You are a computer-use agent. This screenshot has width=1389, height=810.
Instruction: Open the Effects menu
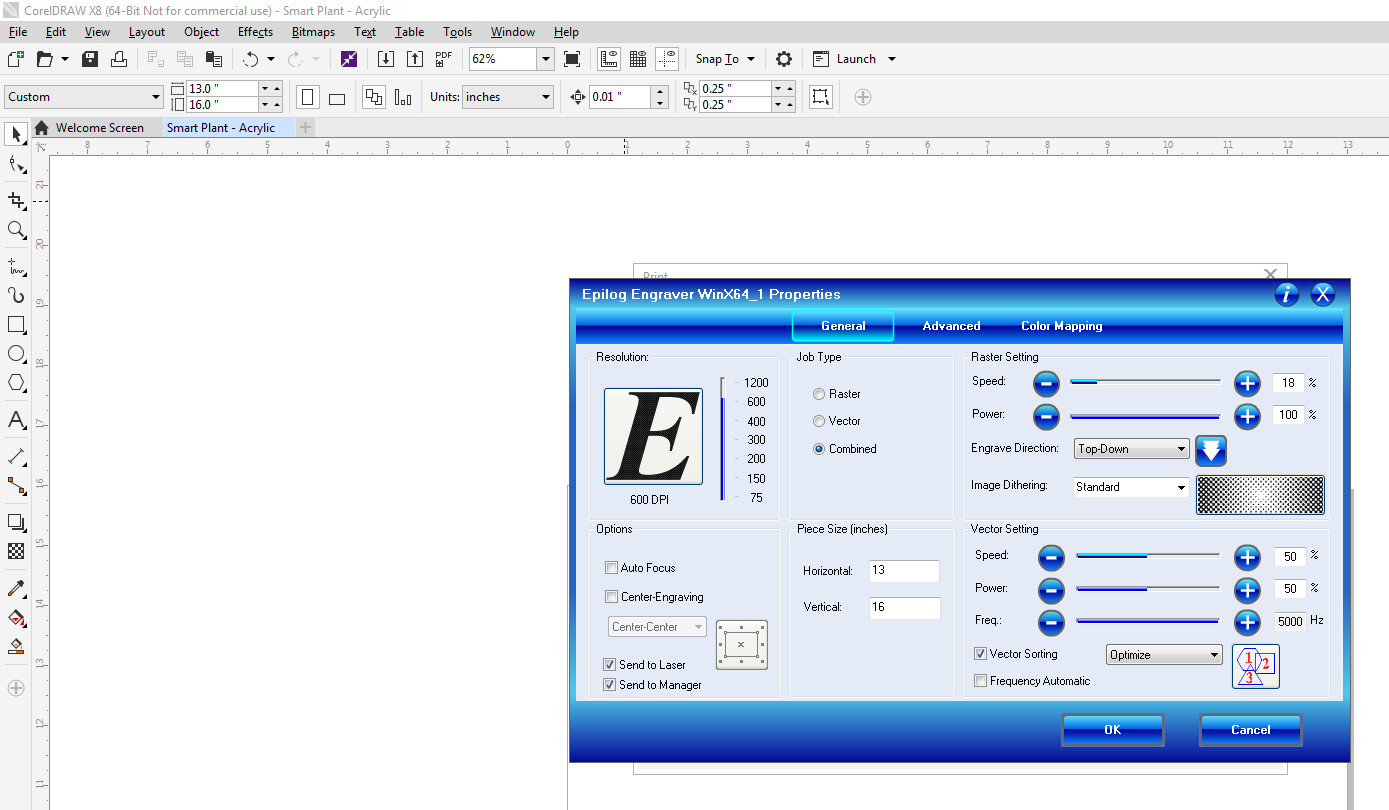pyautogui.click(x=255, y=32)
